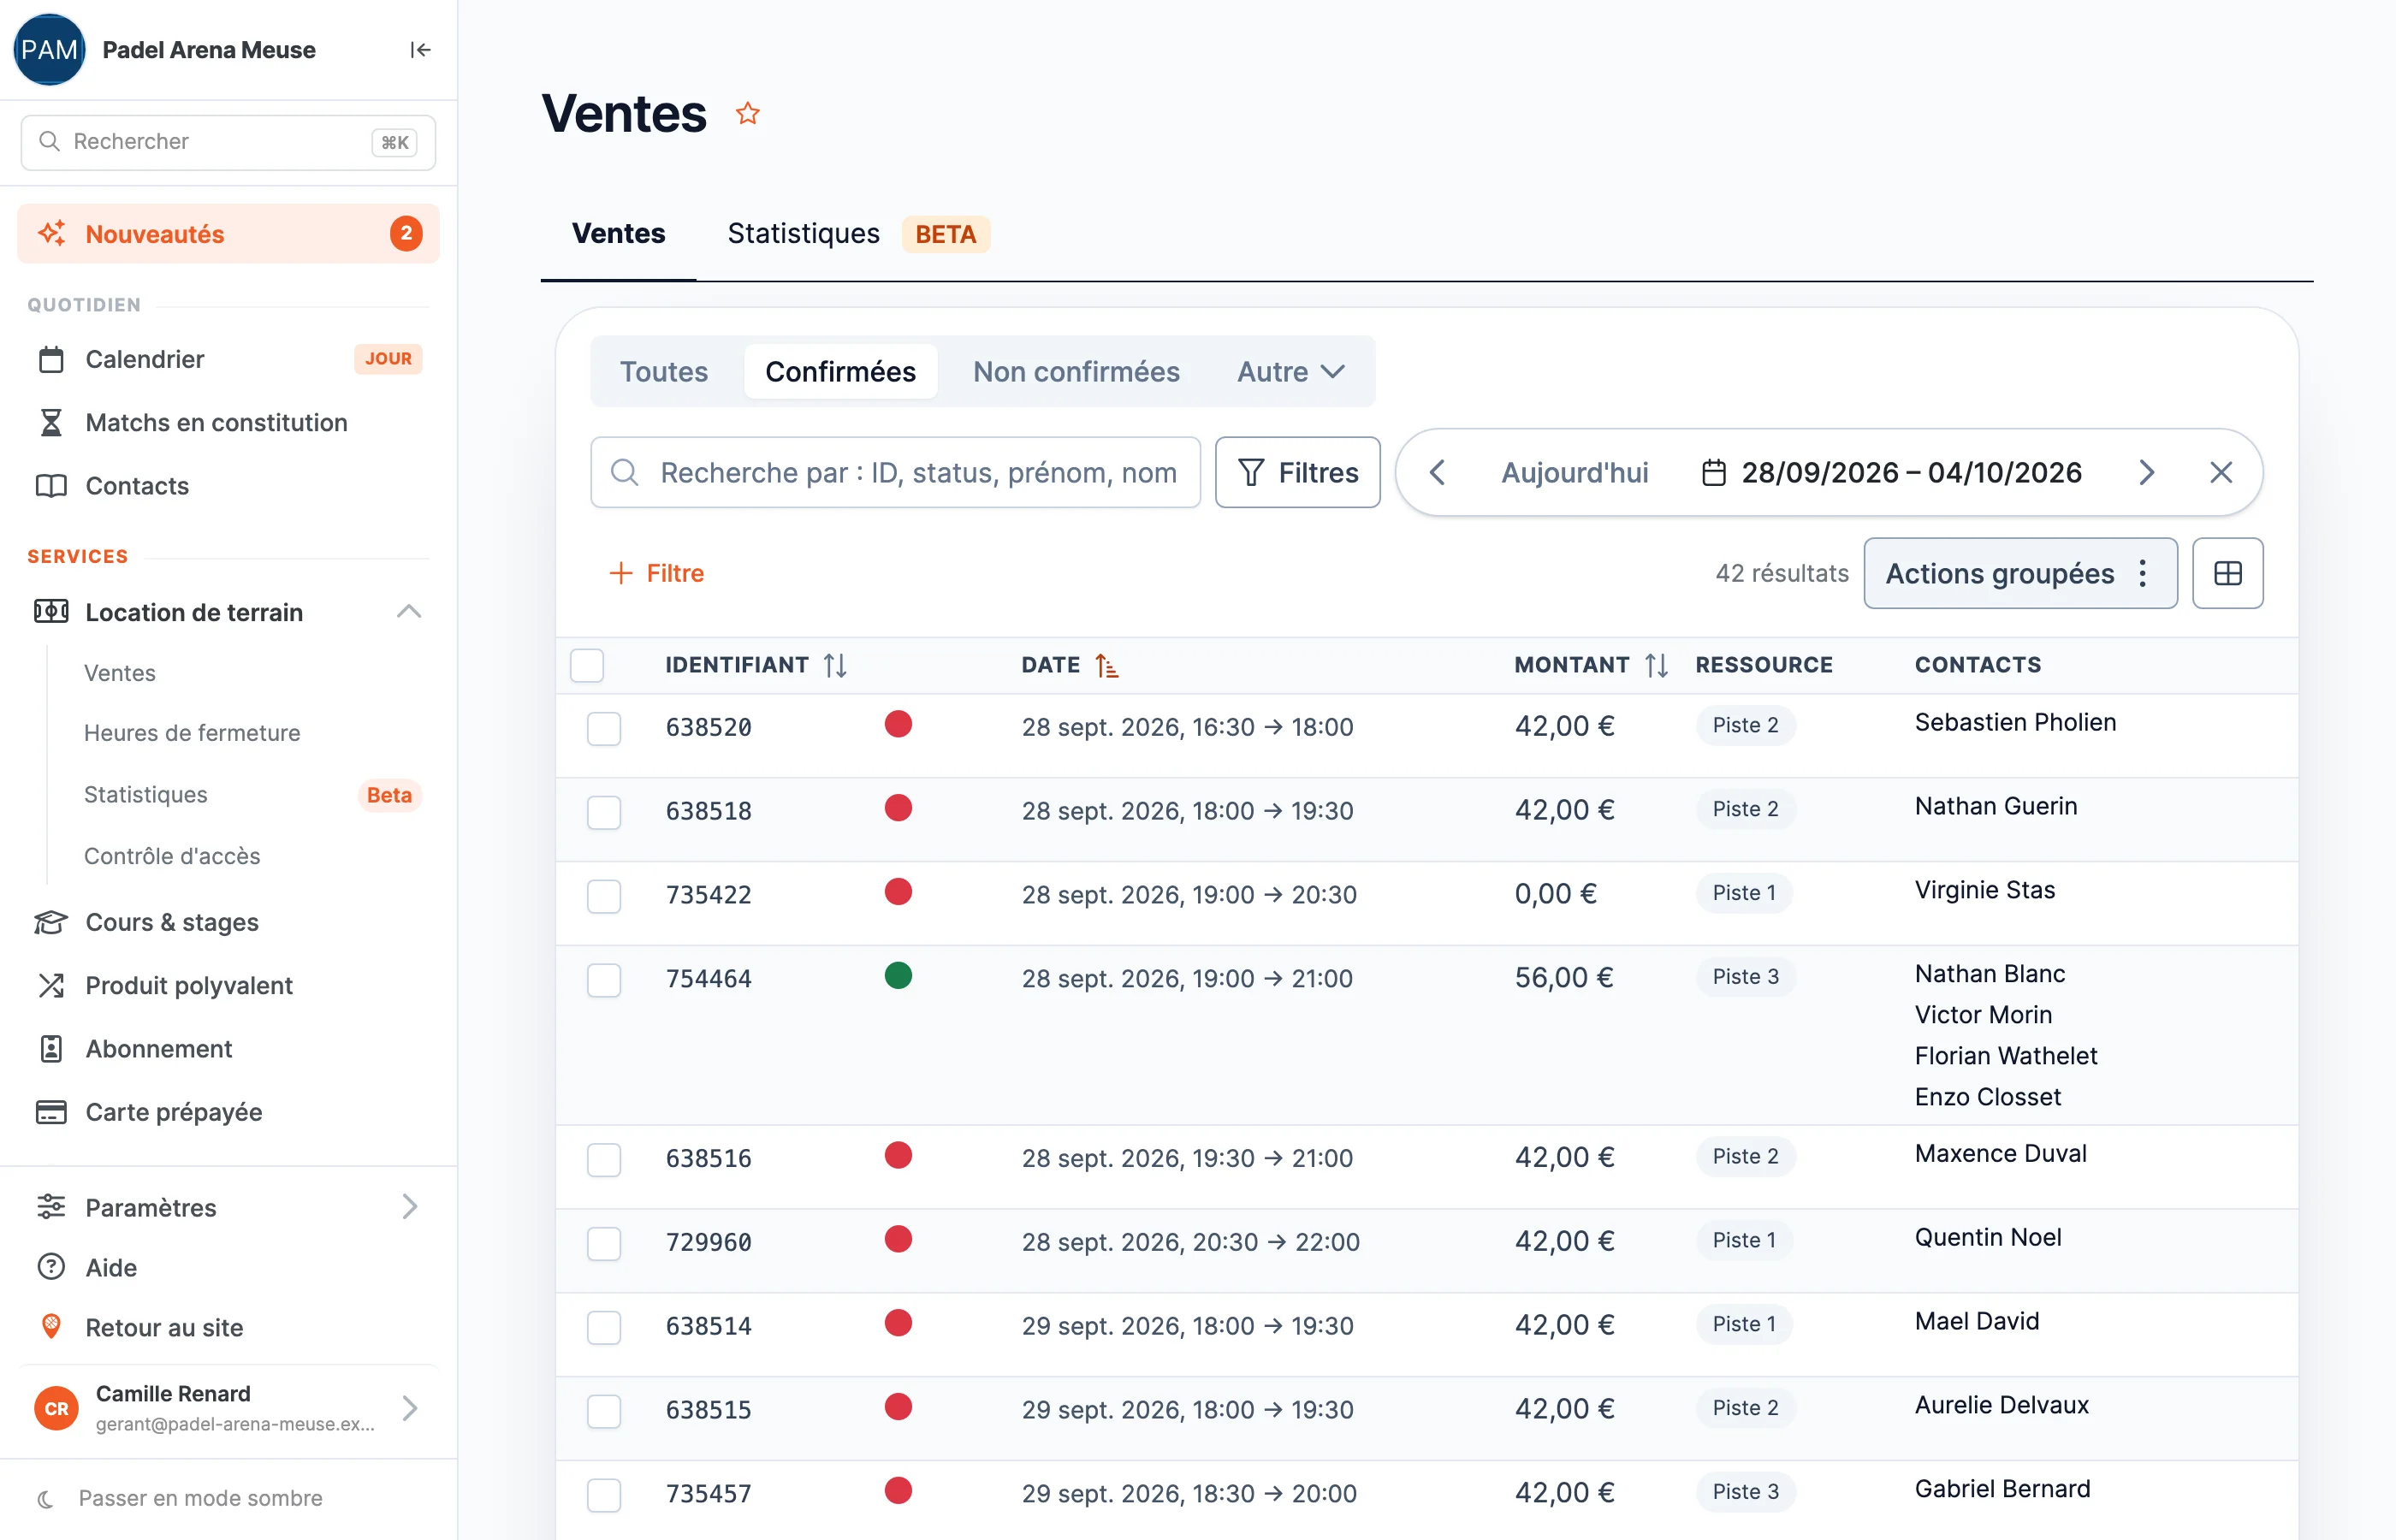Select the Confirmées filter tab
Viewport: 2396px width, 1540px height.
click(840, 371)
